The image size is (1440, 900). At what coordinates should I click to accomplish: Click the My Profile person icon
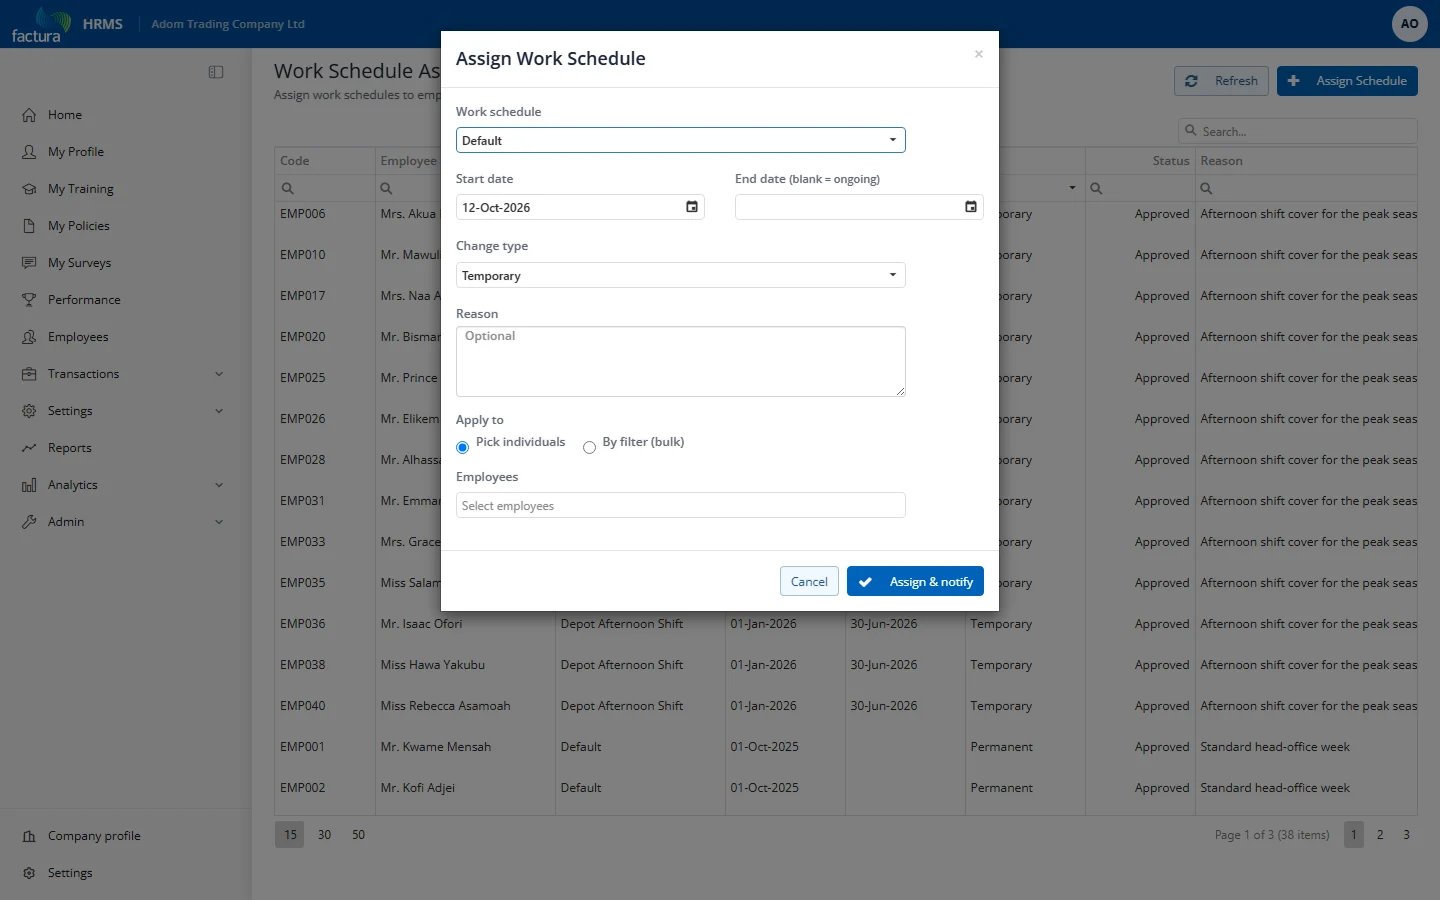(x=29, y=152)
